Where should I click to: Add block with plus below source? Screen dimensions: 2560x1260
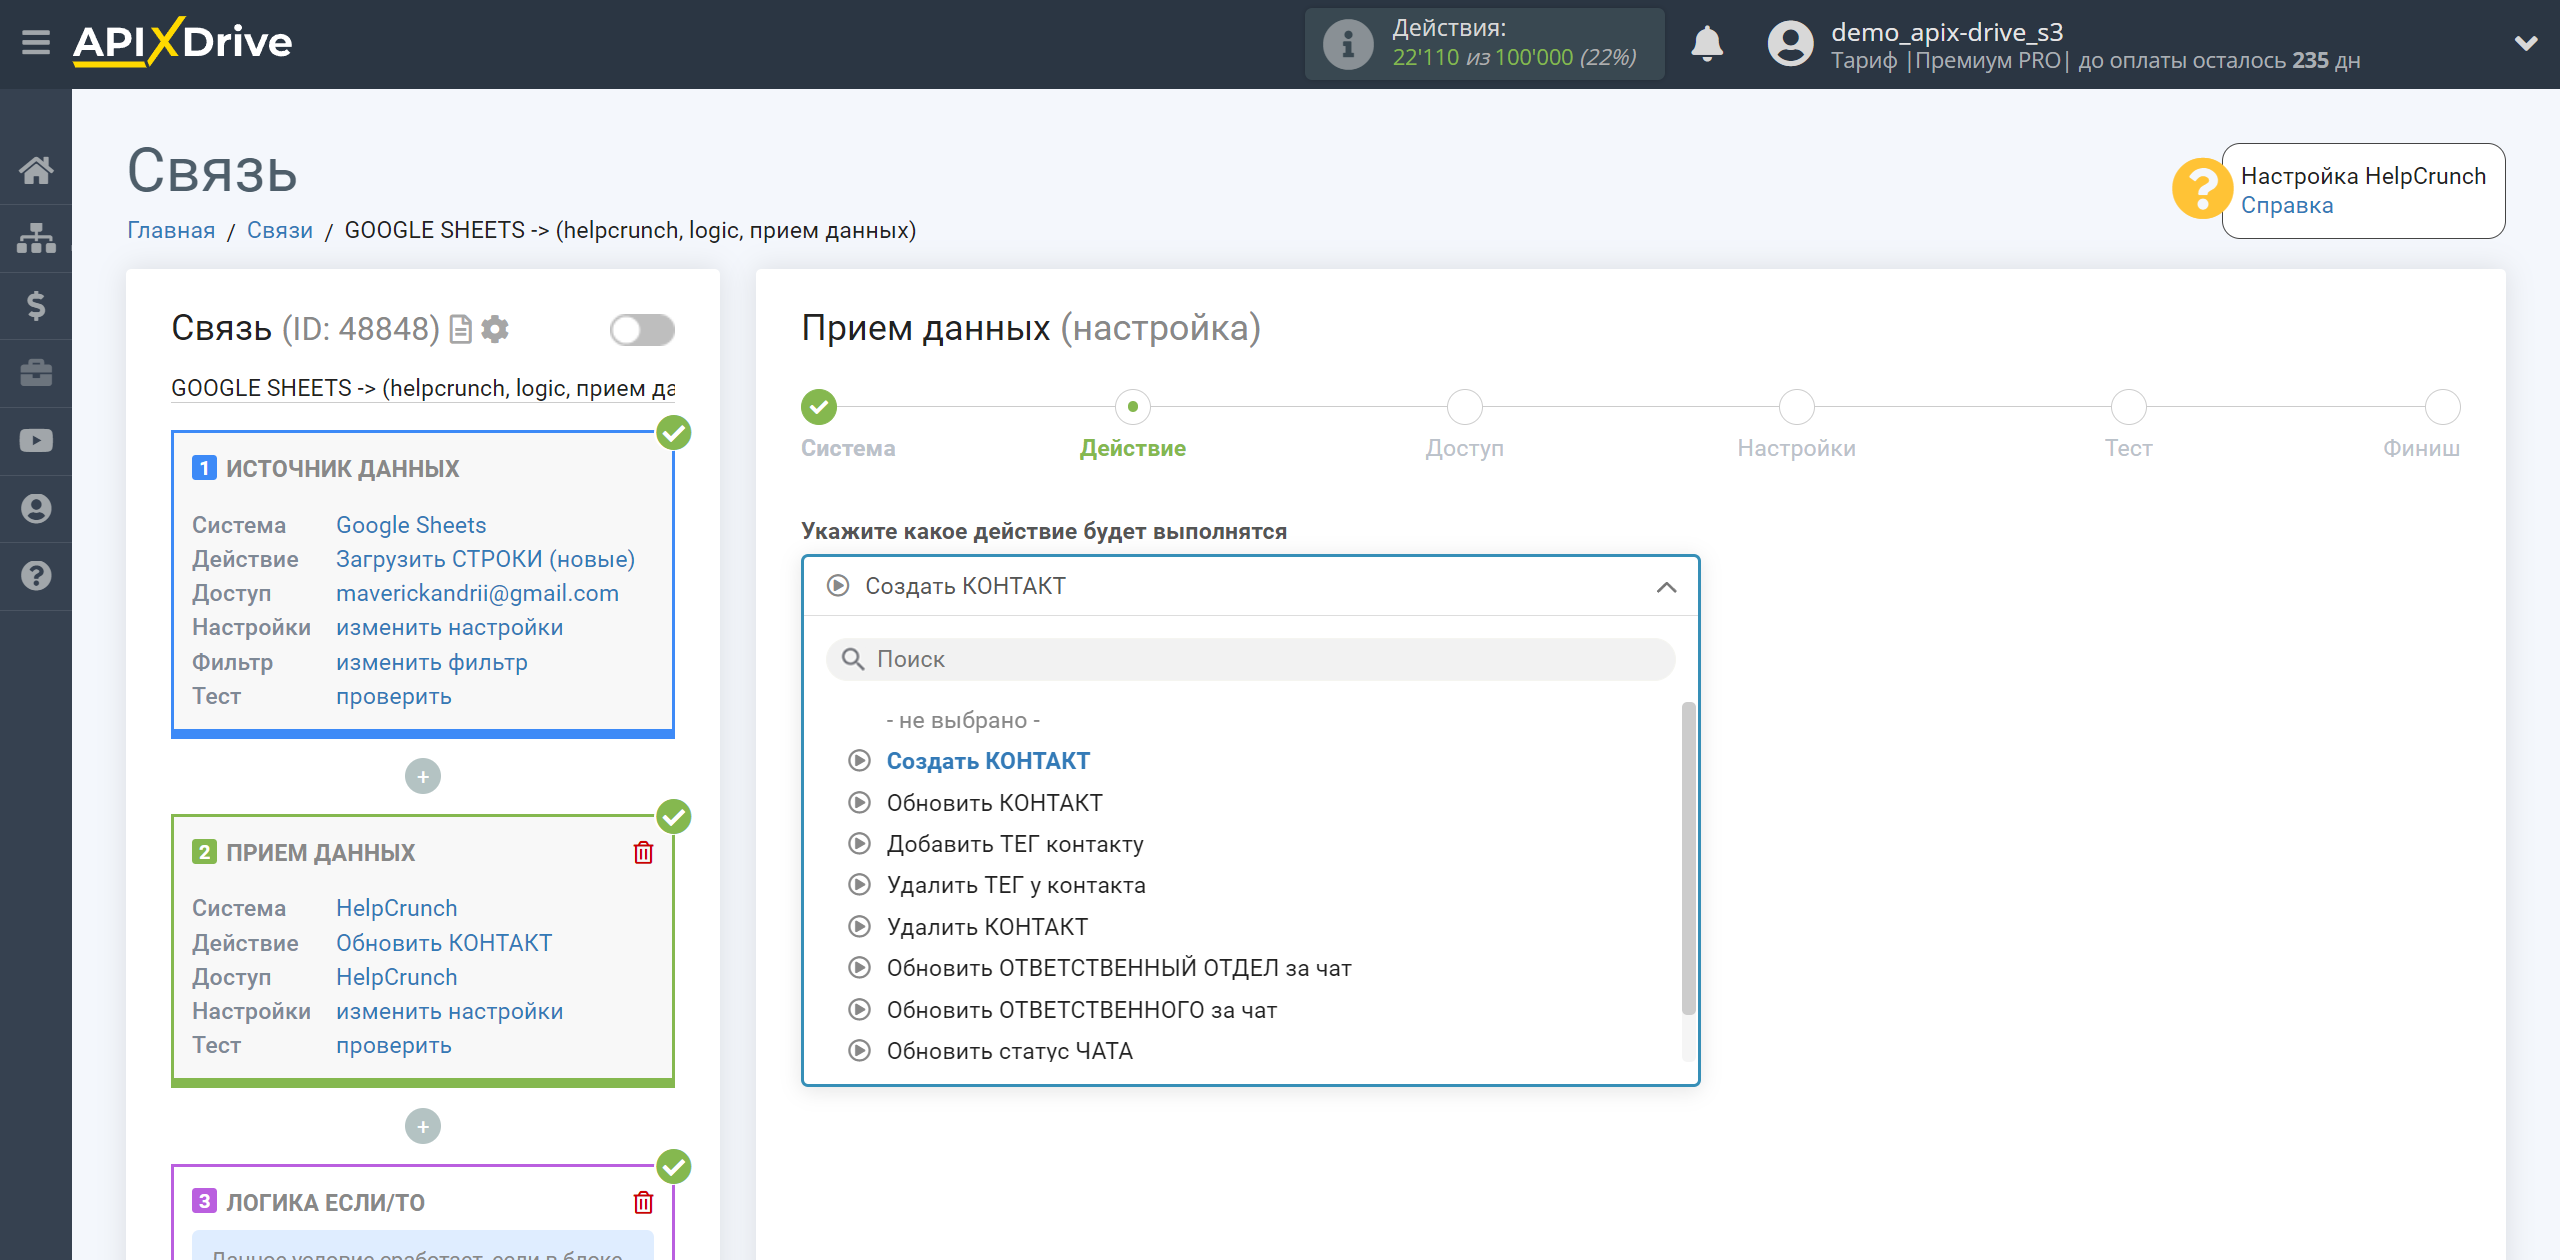(423, 776)
